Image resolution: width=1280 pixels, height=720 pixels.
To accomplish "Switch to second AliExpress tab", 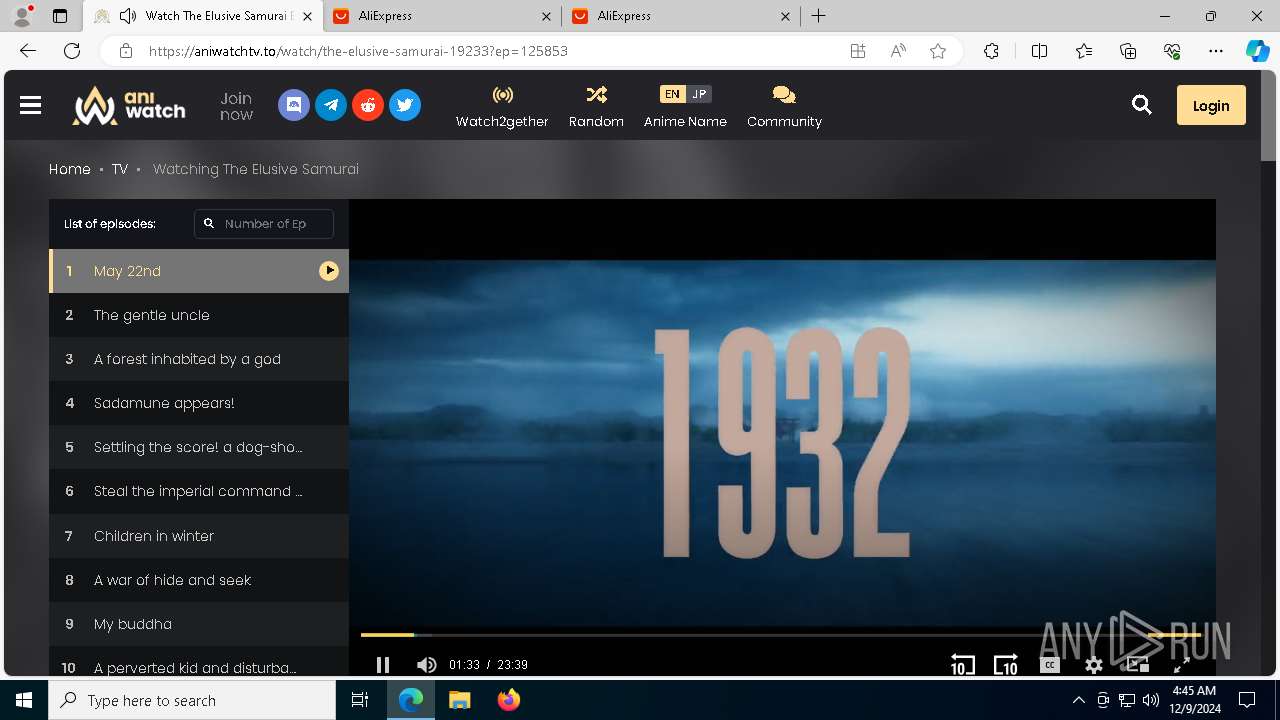I will (x=680, y=16).
